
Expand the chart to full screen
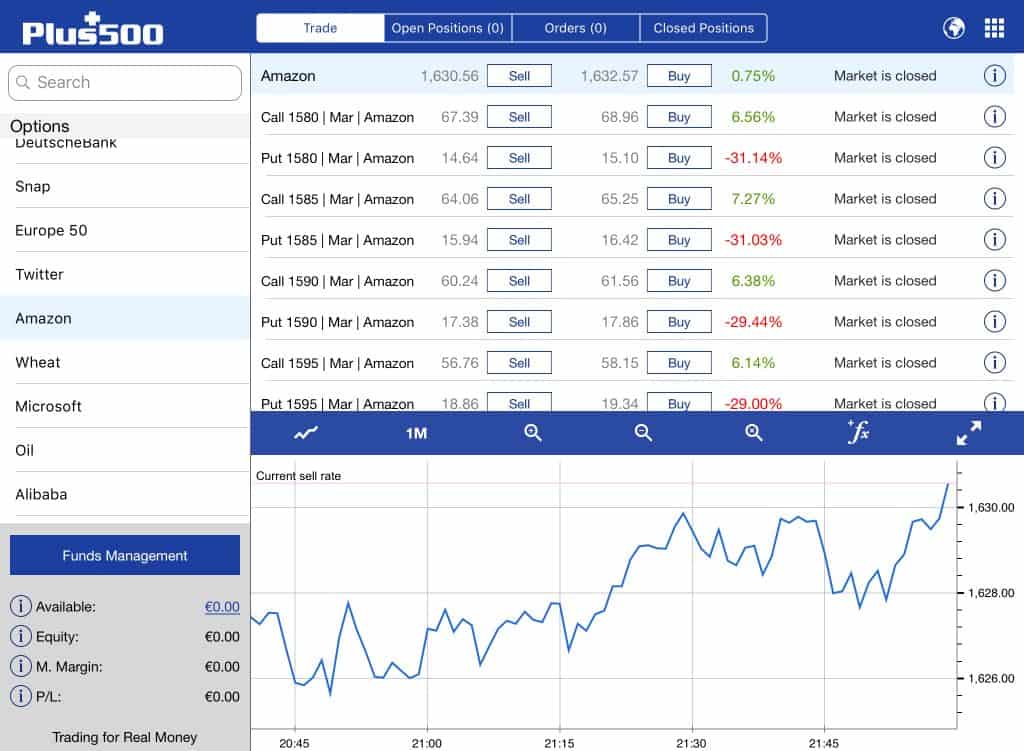pos(968,433)
